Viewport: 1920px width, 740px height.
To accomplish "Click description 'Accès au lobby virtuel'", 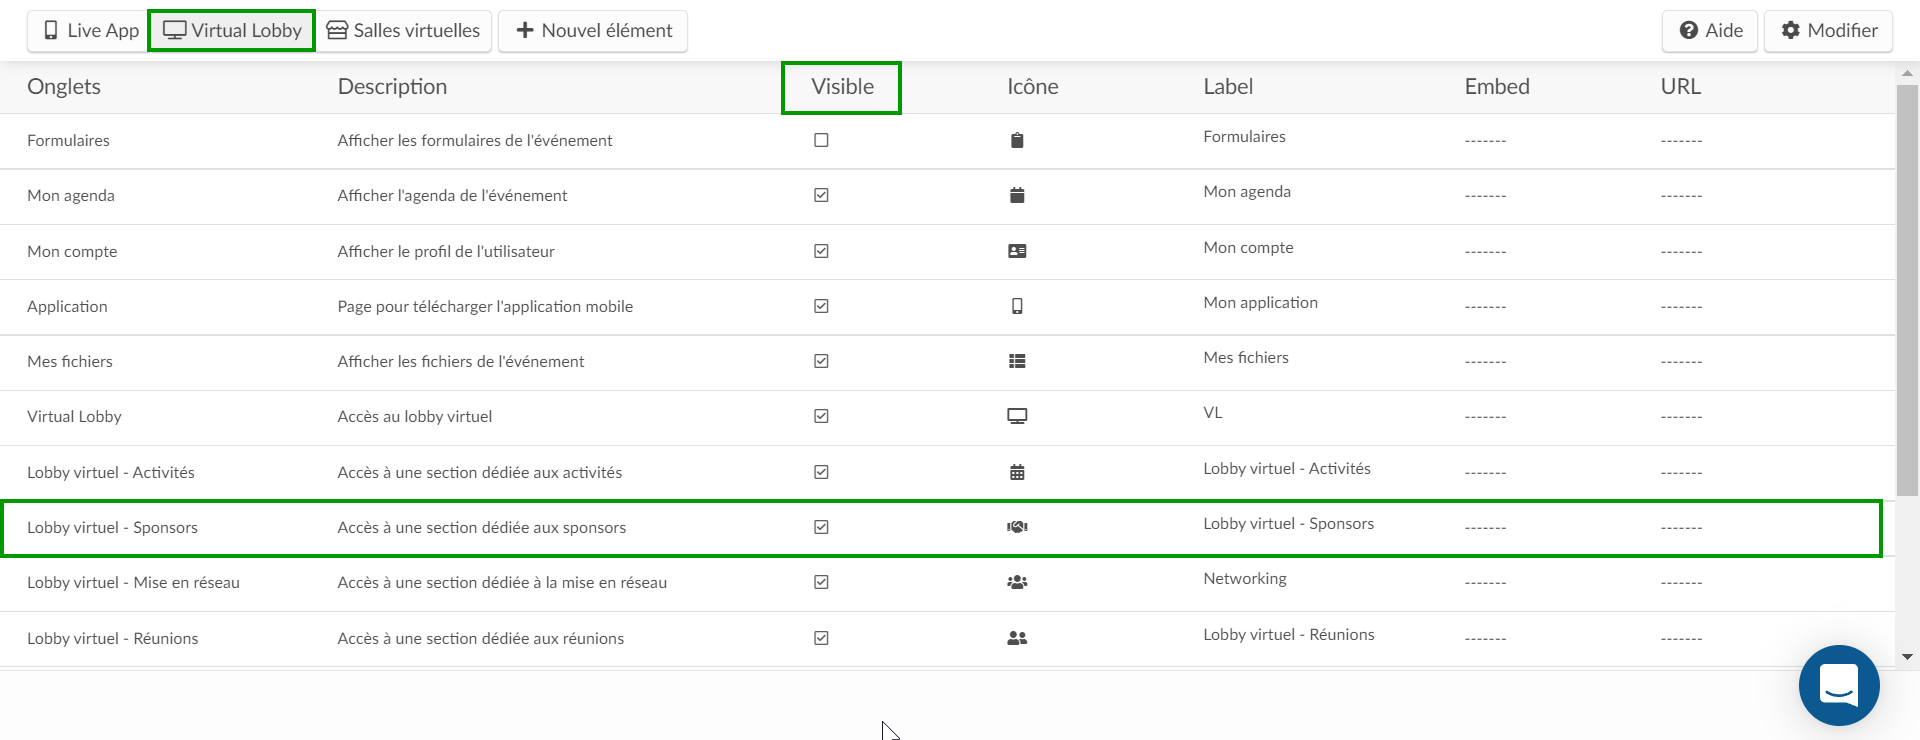I will coord(415,417).
